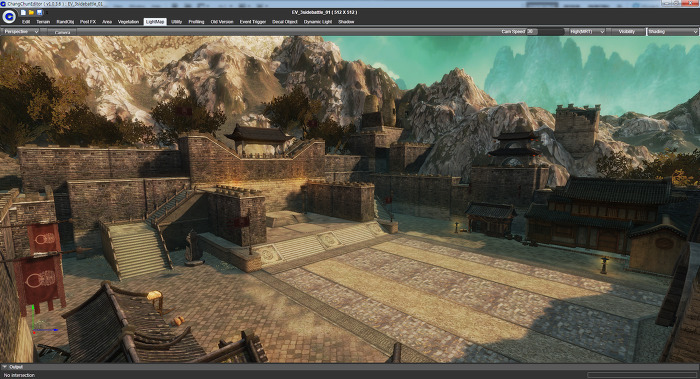The image size is (700, 379).
Task: Open the Post FX tab
Action: point(88,21)
